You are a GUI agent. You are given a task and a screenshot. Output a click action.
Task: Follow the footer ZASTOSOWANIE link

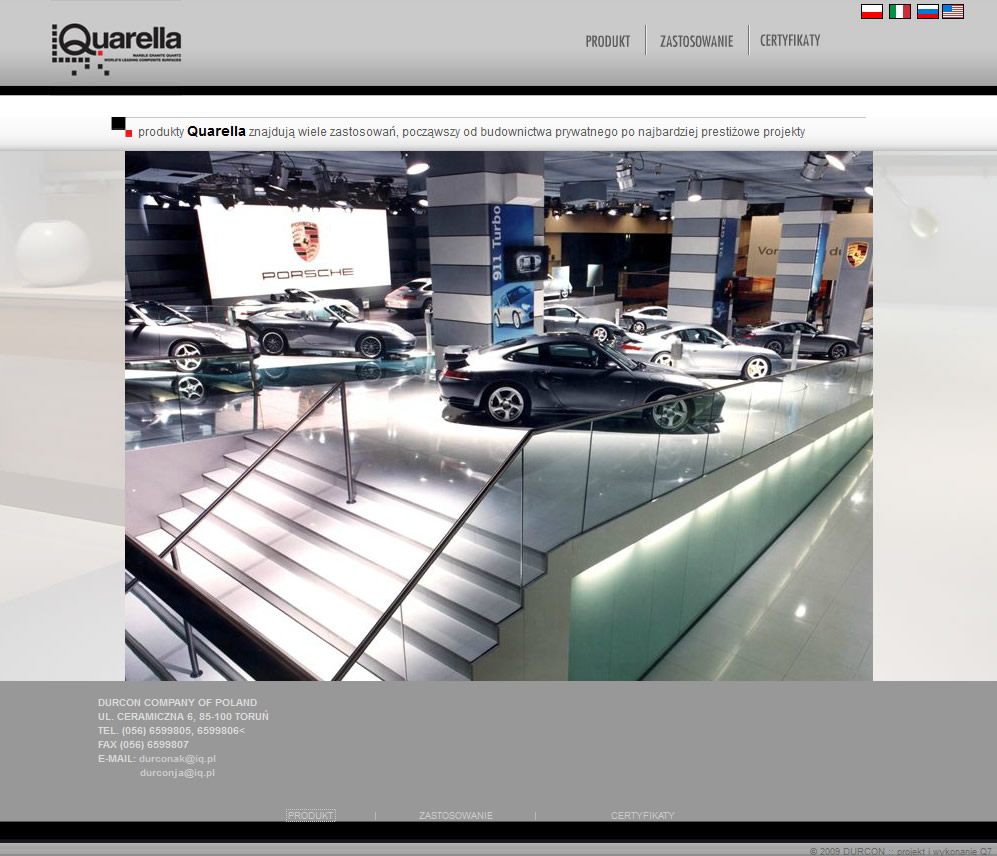click(x=455, y=815)
